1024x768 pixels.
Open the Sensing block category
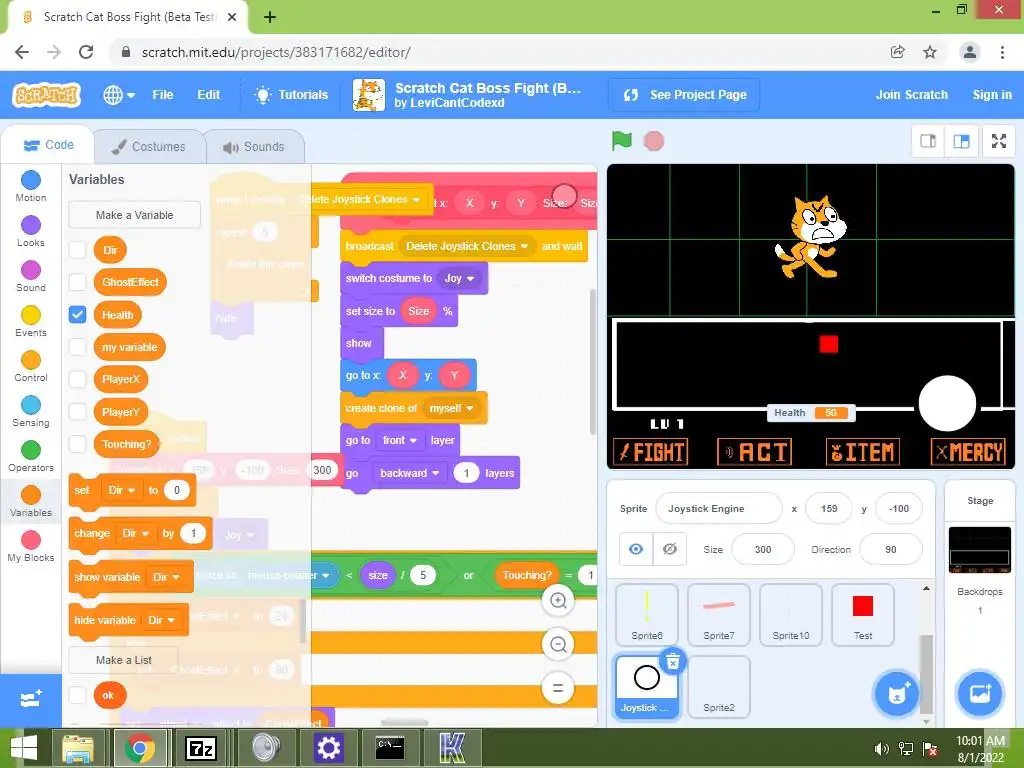coord(31,412)
